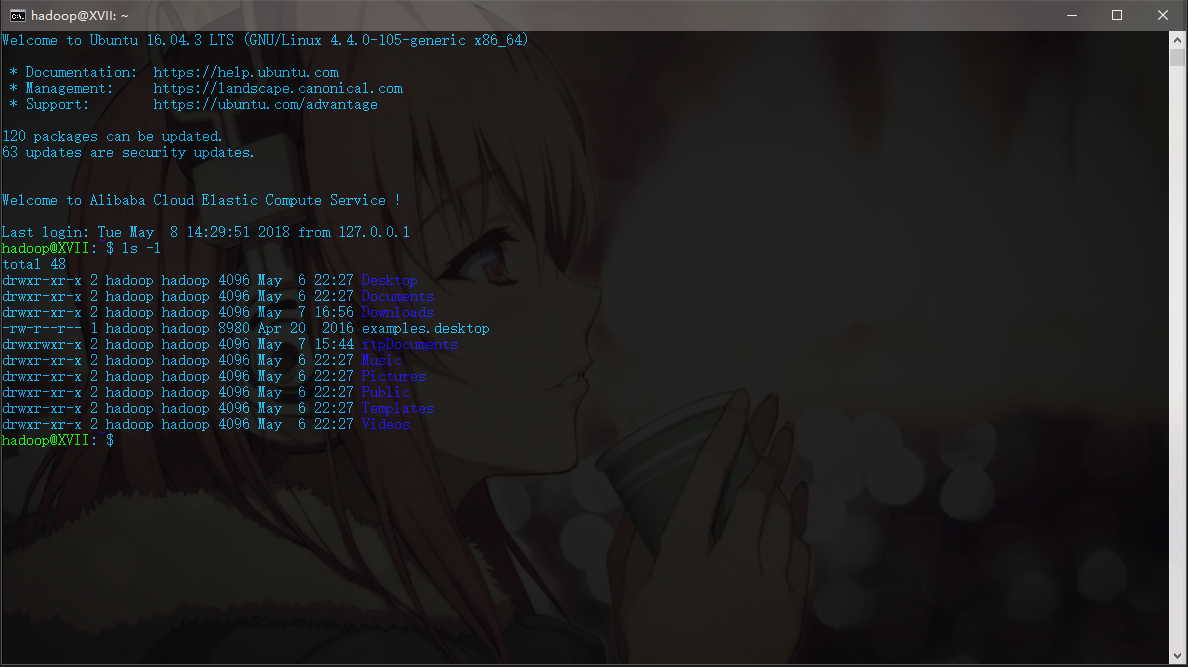Image resolution: width=1188 pixels, height=667 pixels.
Task: Click the Pictures directory name
Action: [x=394, y=376]
